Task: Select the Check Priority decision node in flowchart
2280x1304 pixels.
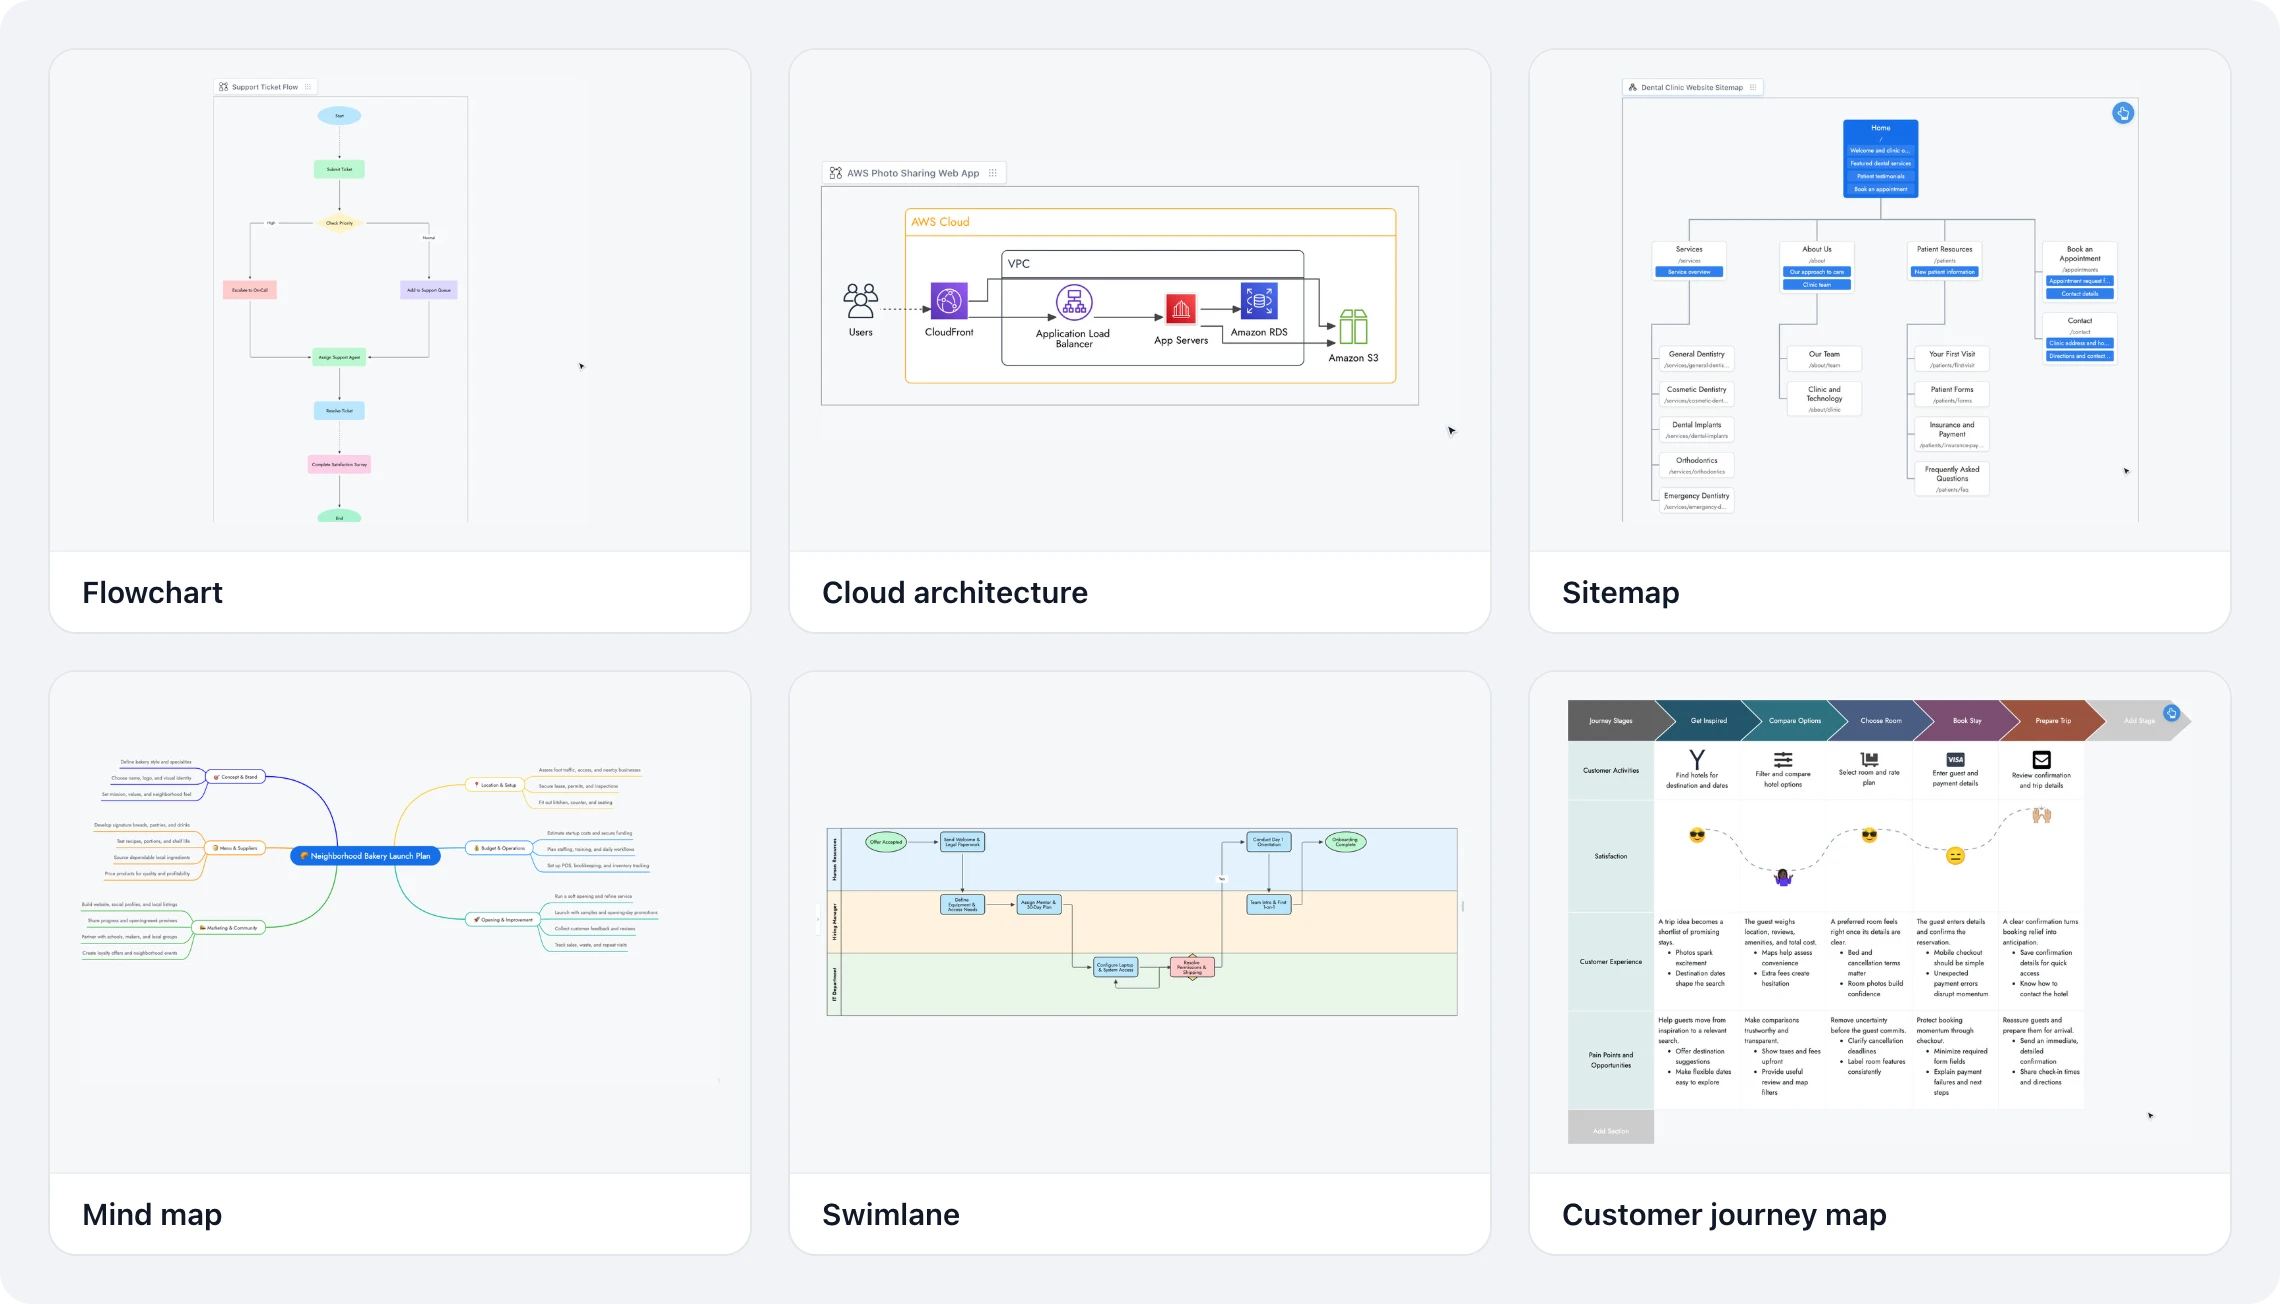Action: [x=339, y=223]
